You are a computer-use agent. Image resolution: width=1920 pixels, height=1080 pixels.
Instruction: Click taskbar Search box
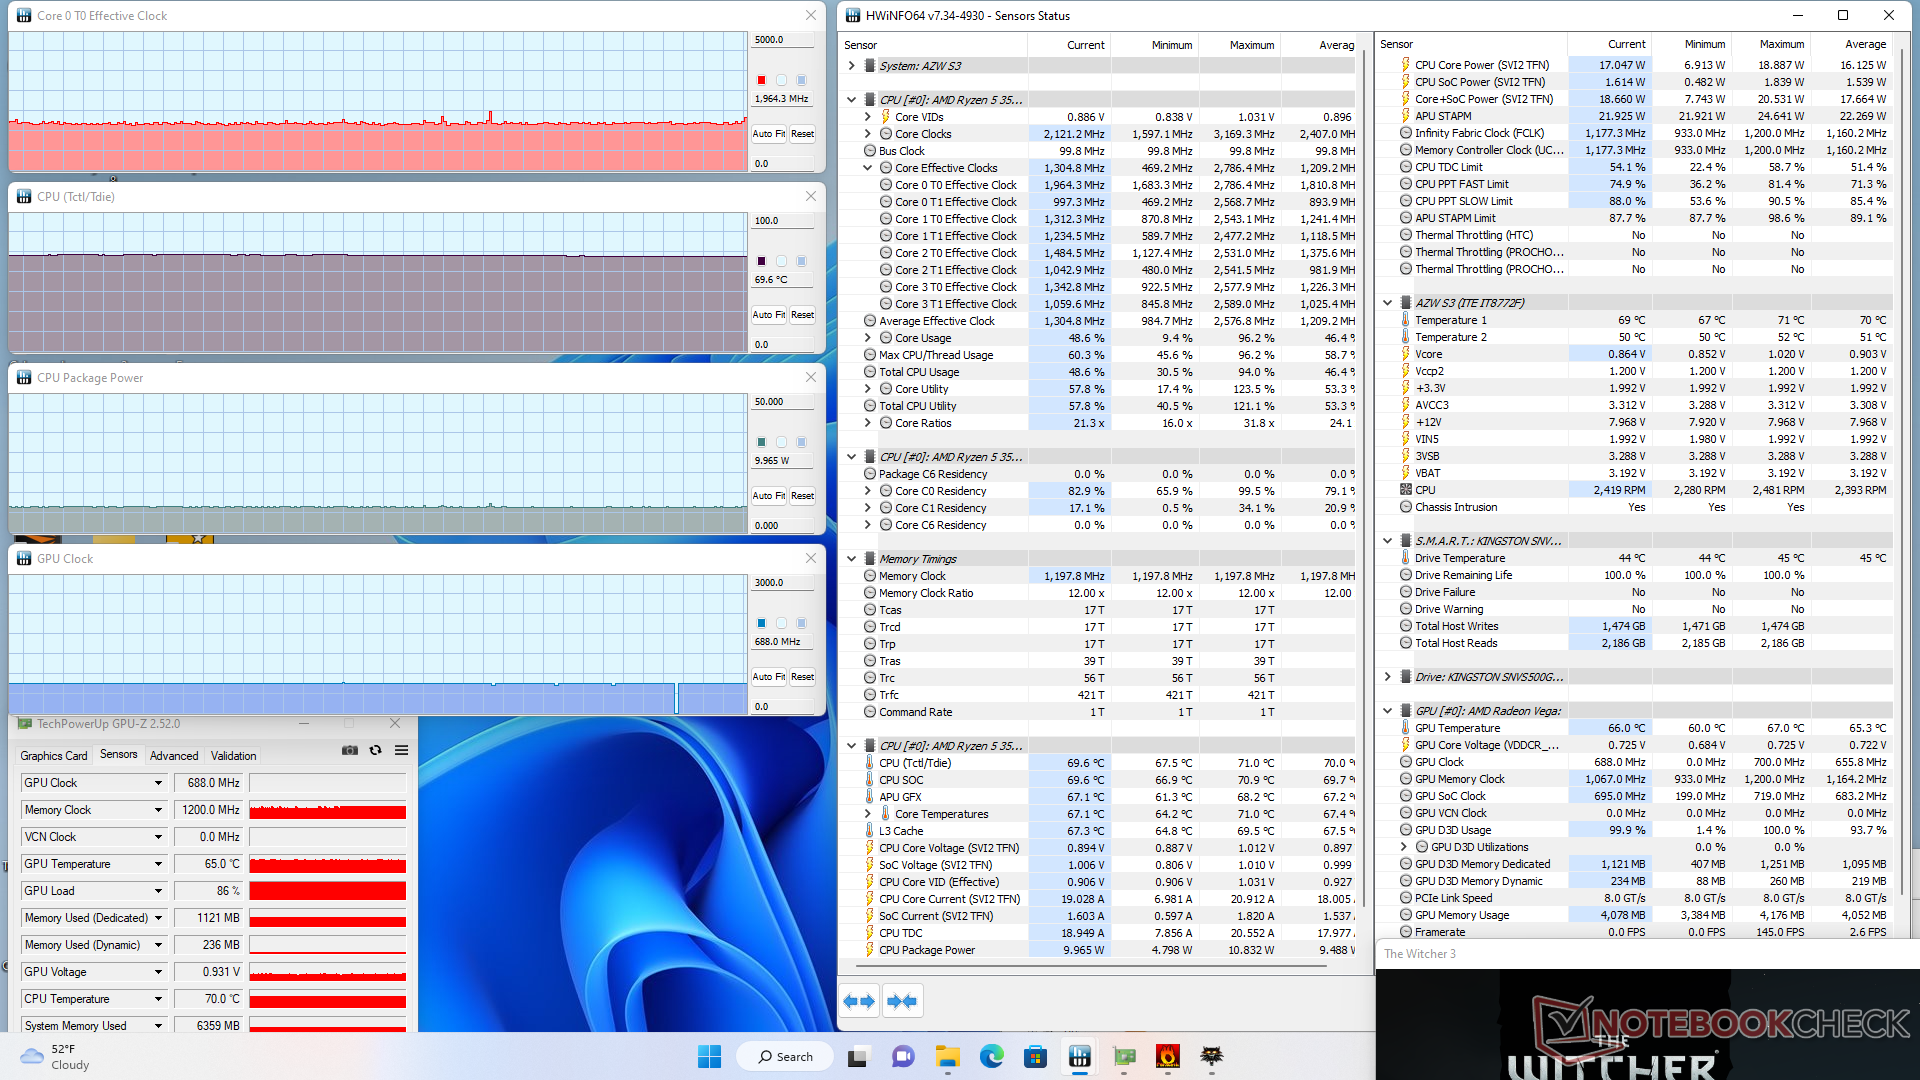pos(785,1057)
